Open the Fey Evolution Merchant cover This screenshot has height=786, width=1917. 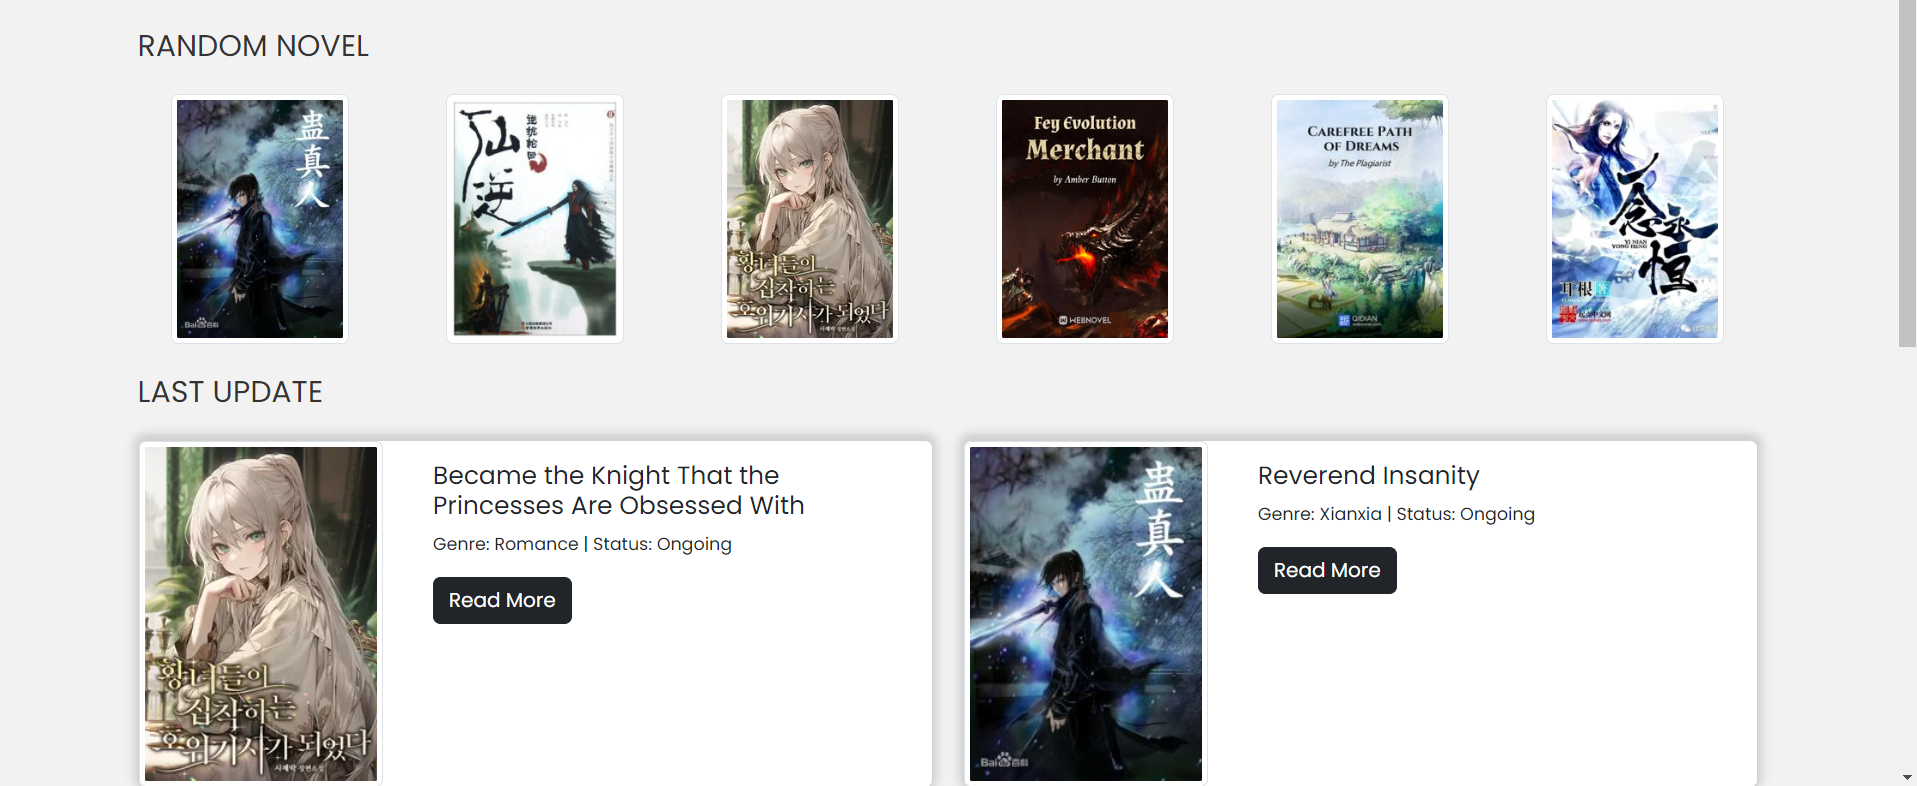point(1085,219)
